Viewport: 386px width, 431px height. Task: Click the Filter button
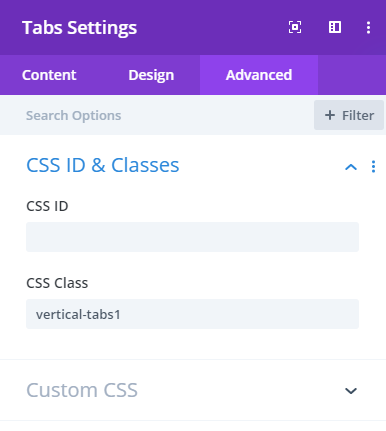(349, 115)
